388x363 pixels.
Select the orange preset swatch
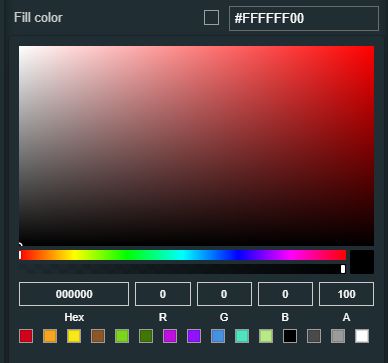coord(50,336)
